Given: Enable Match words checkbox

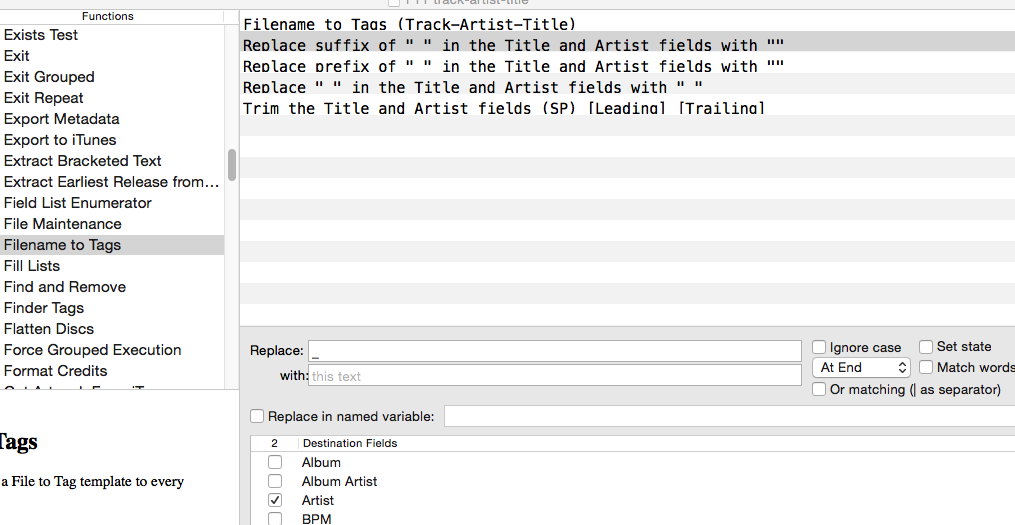Looking at the screenshot, I should [926, 367].
